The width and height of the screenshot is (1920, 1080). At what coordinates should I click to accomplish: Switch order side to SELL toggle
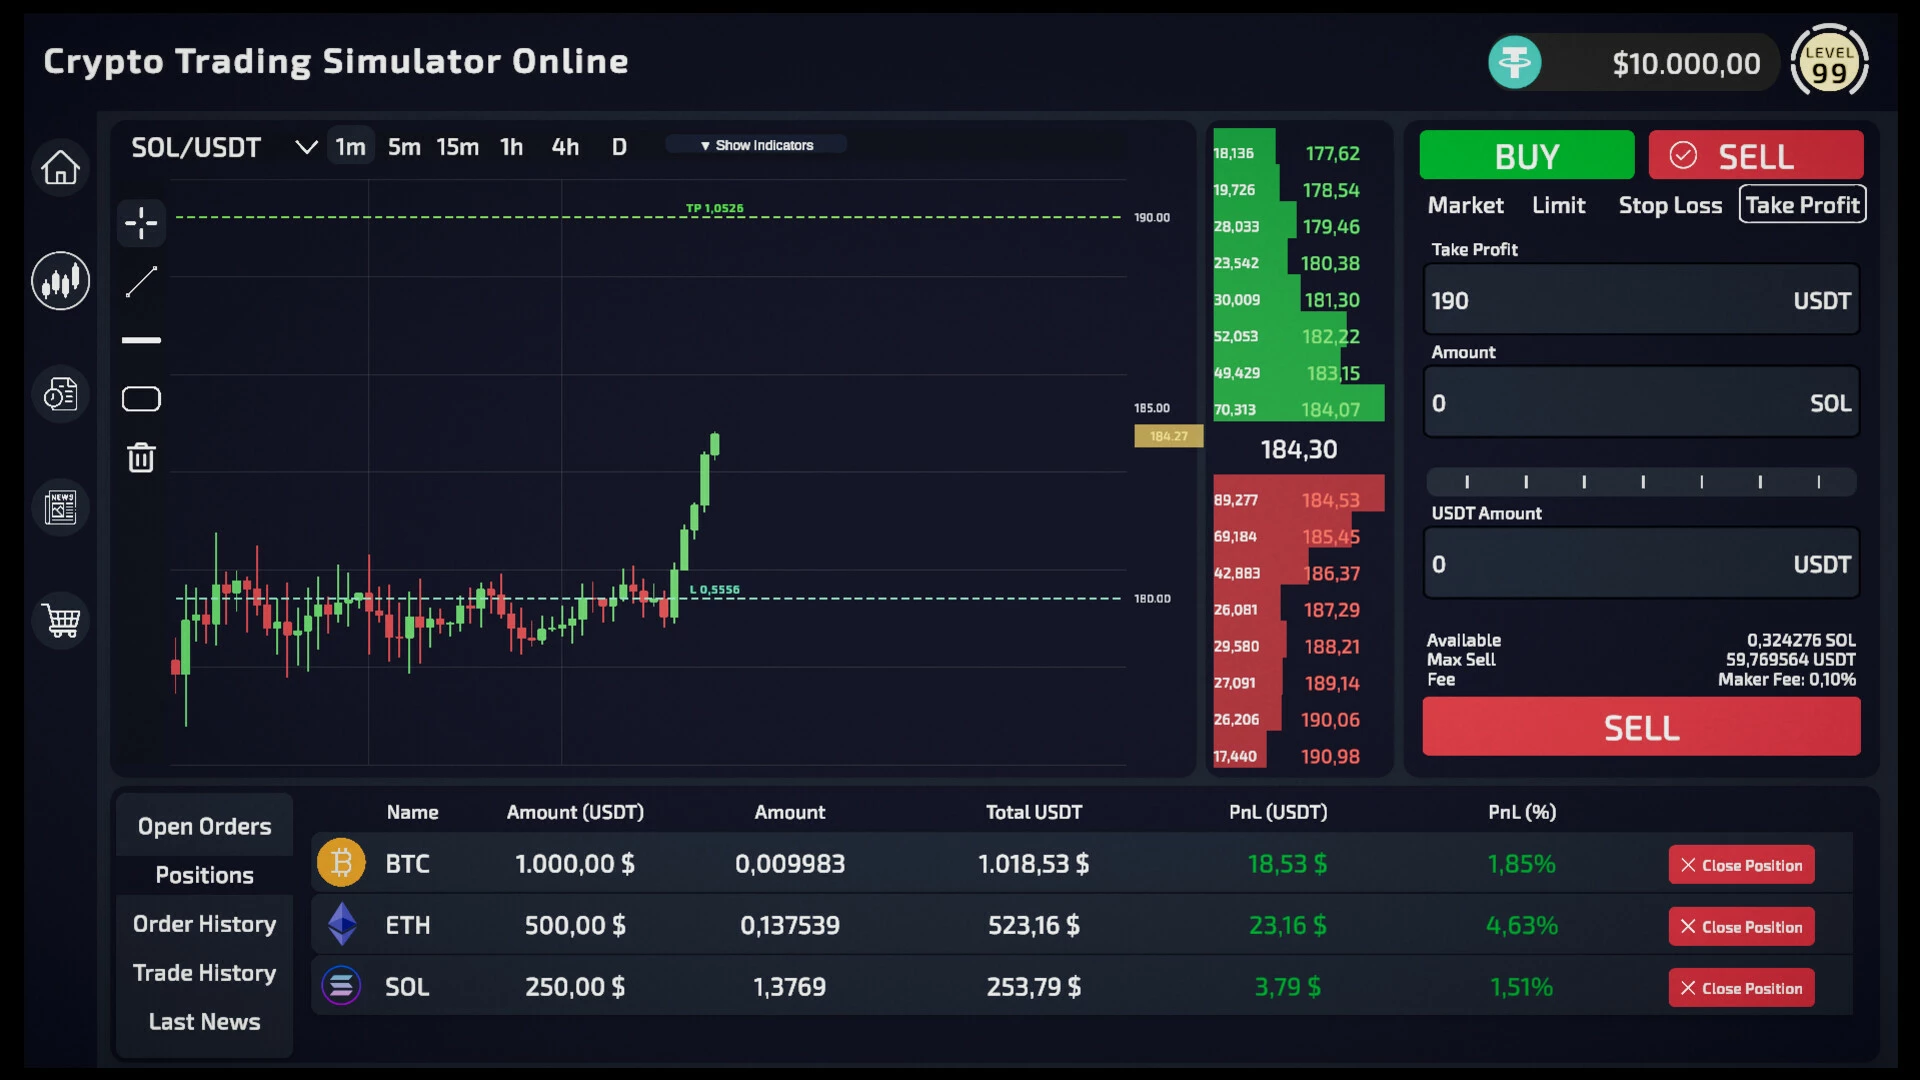[1756, 156]
